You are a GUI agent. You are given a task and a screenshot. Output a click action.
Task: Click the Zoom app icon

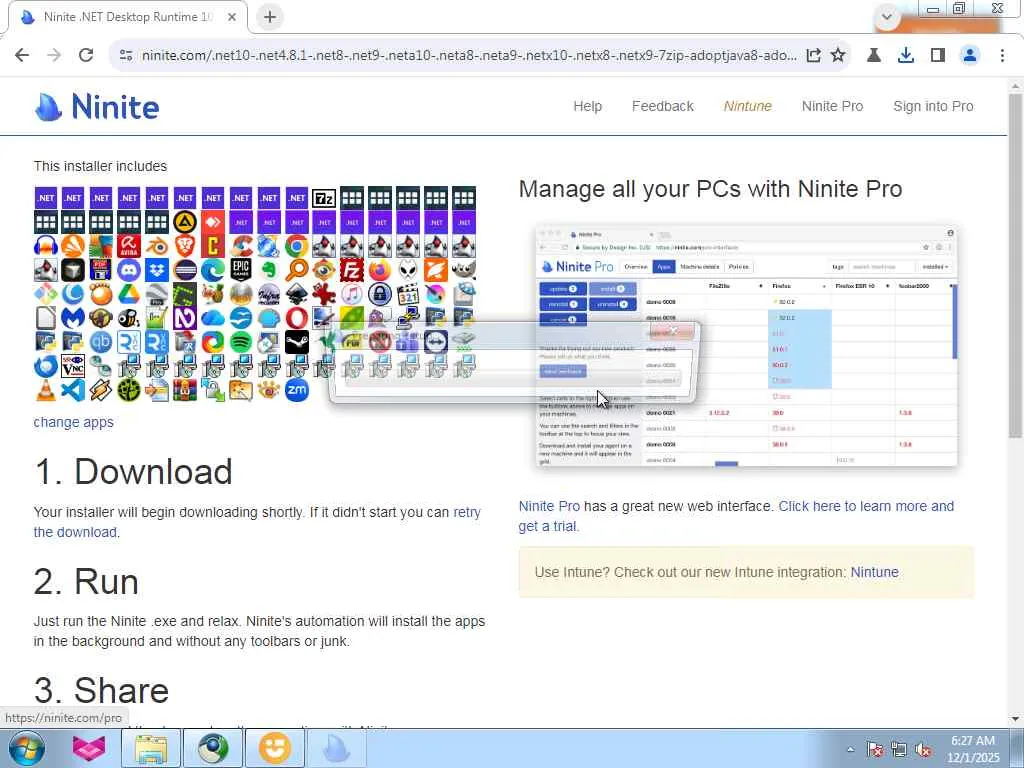click(x=296, y=390)
